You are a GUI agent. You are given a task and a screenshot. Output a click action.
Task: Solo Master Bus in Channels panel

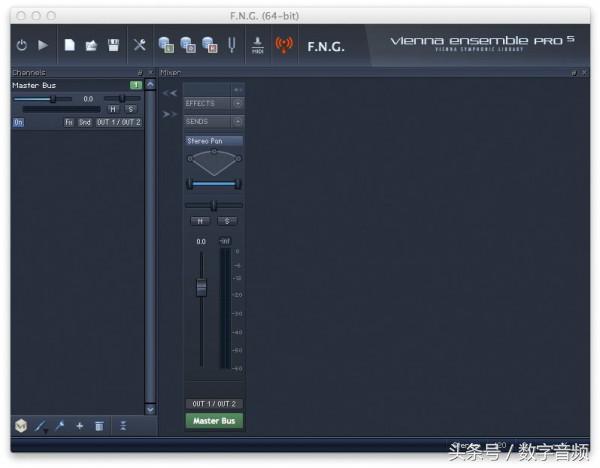pyautogui.click(x=130, y=109)
